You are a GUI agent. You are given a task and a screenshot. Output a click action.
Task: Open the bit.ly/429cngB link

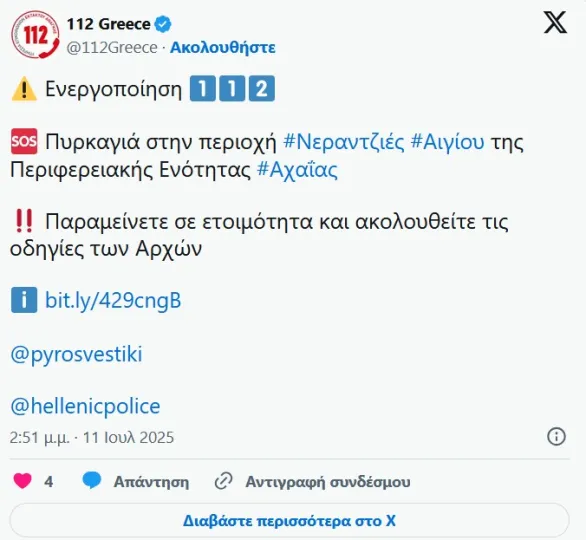(x=113, y=300)
